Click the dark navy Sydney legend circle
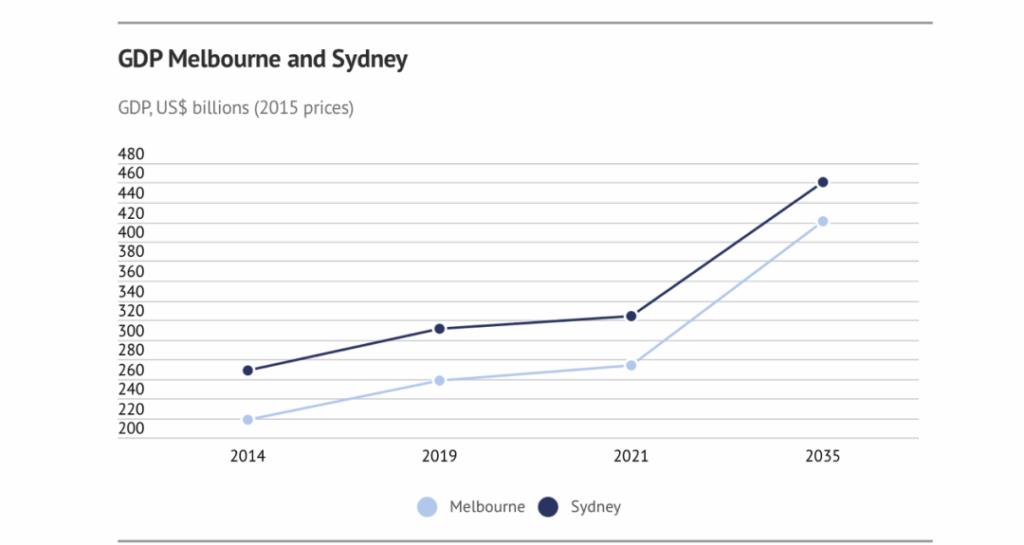The image size is (1024, 545). 548,507
